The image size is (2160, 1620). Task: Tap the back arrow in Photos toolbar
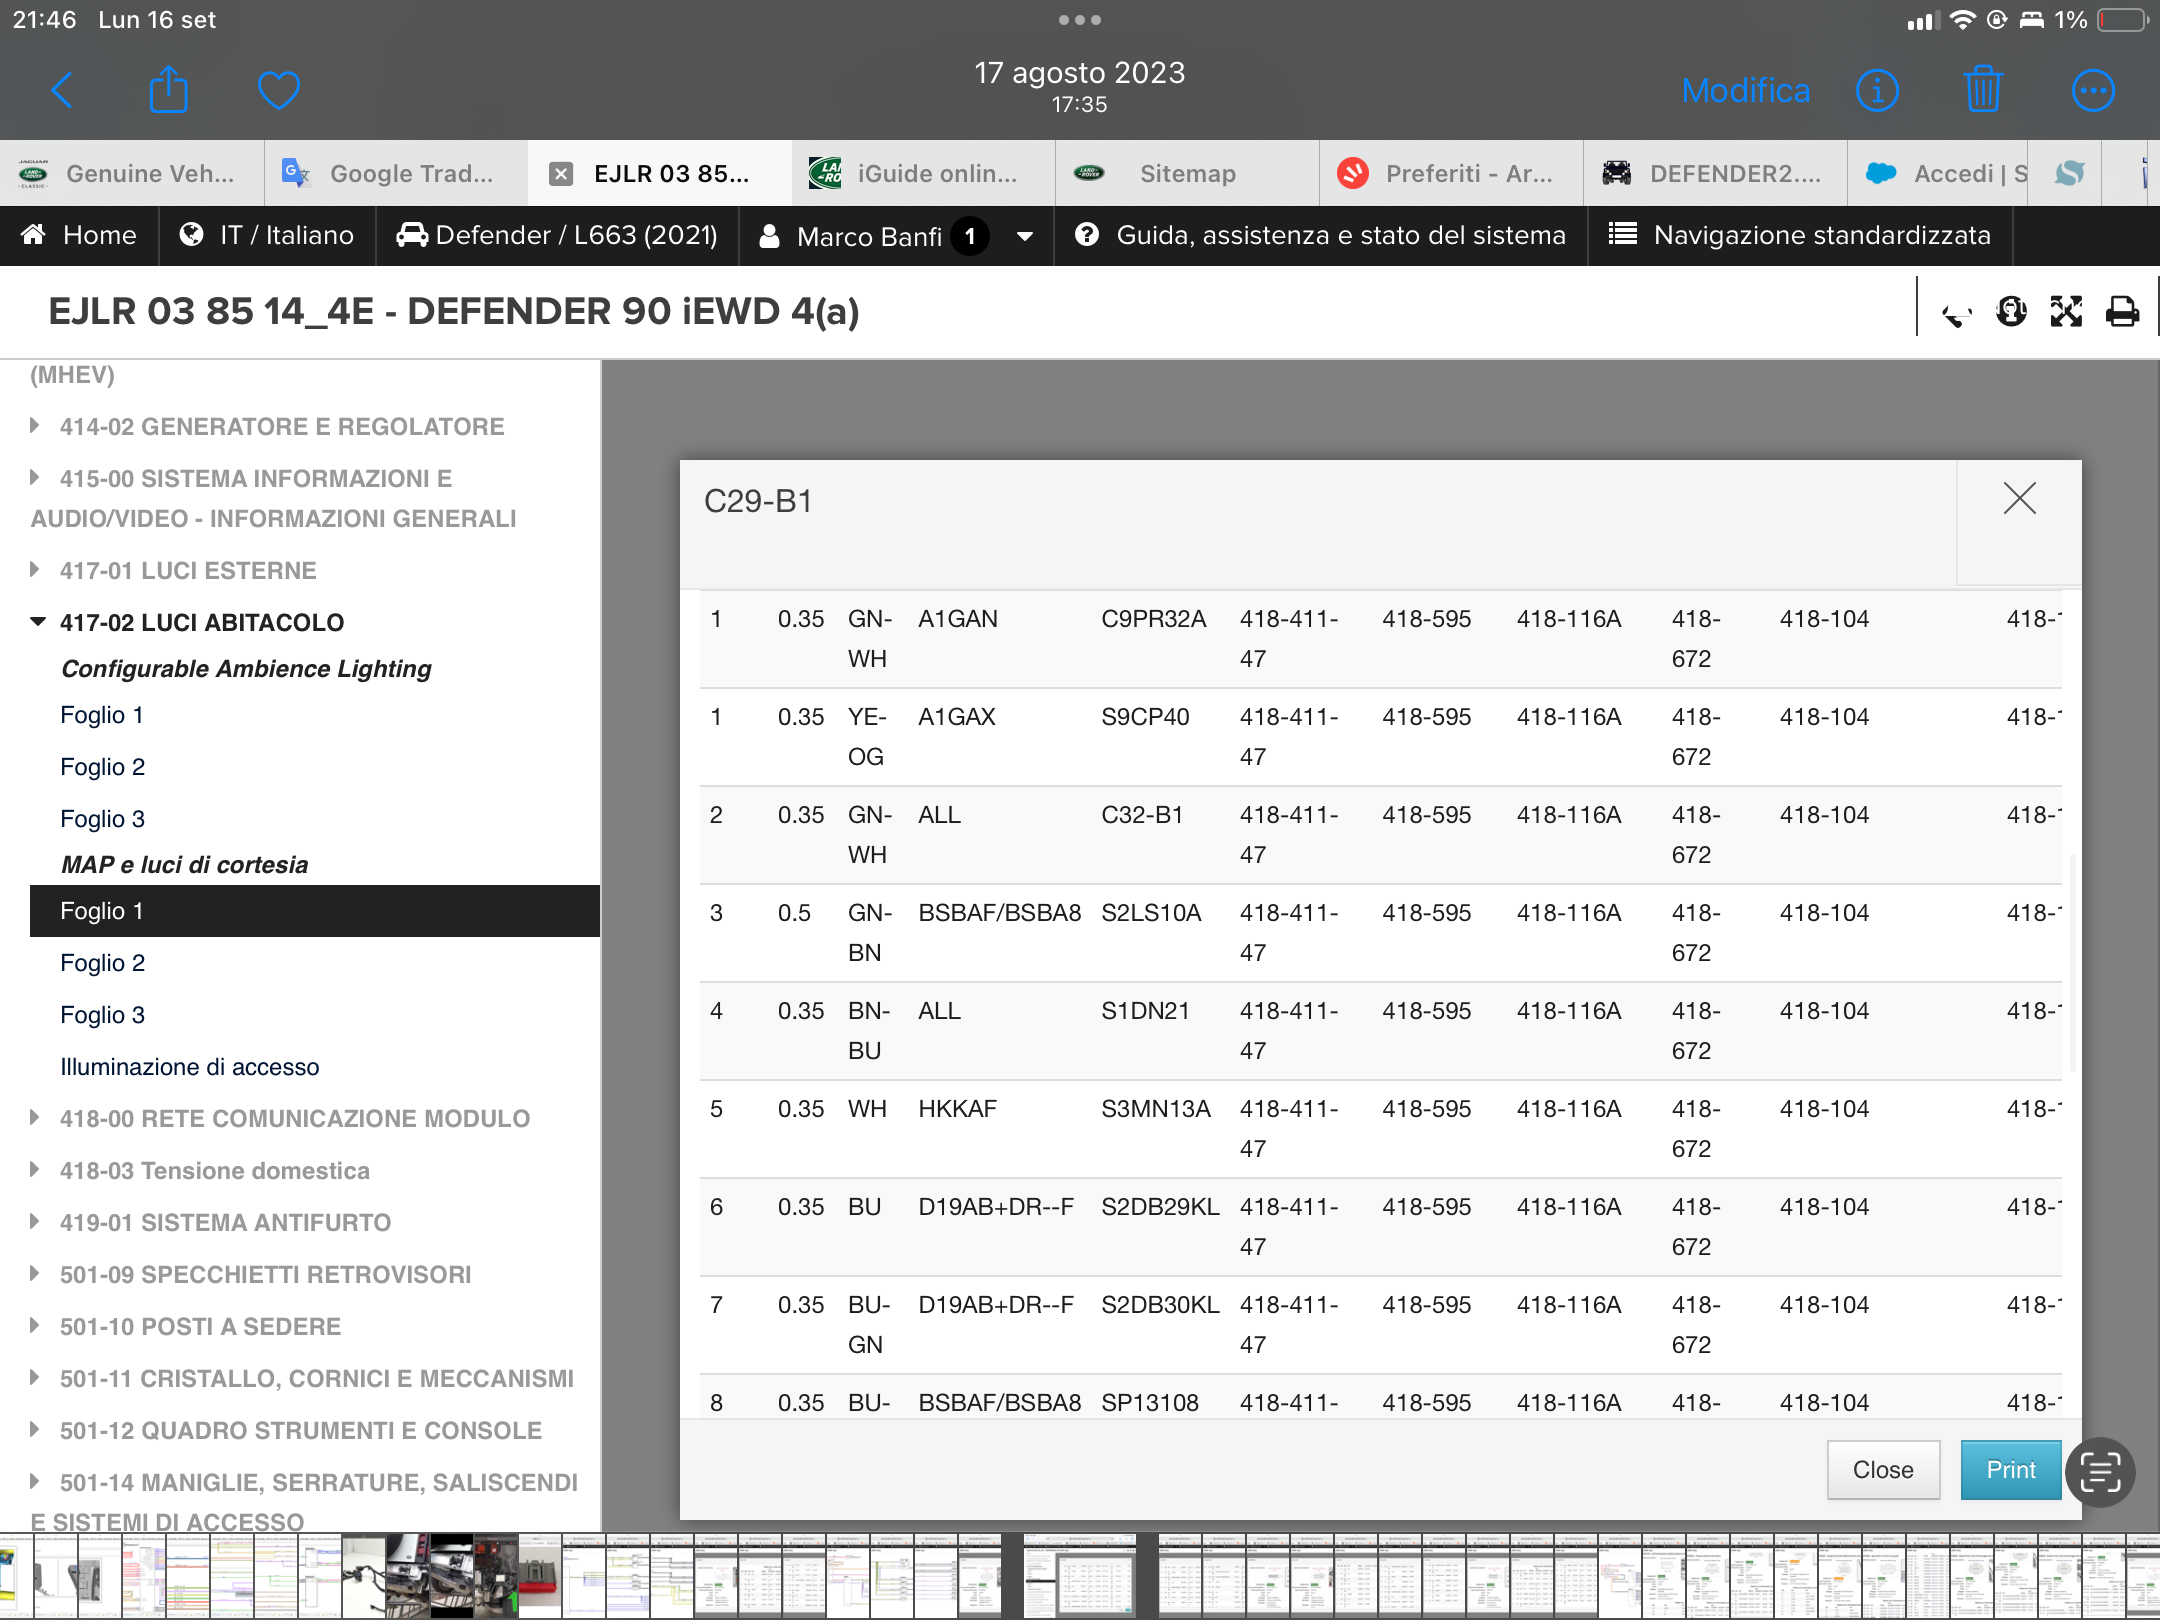(x=62, y=90)
